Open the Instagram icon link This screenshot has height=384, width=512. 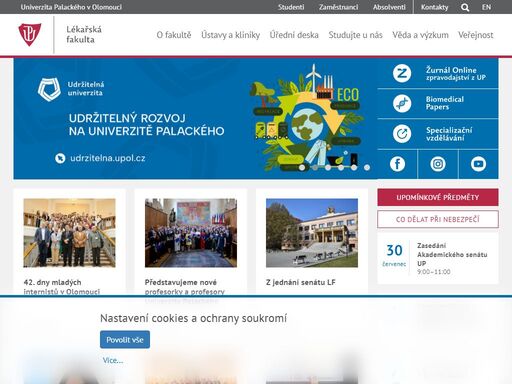(438, 164)
